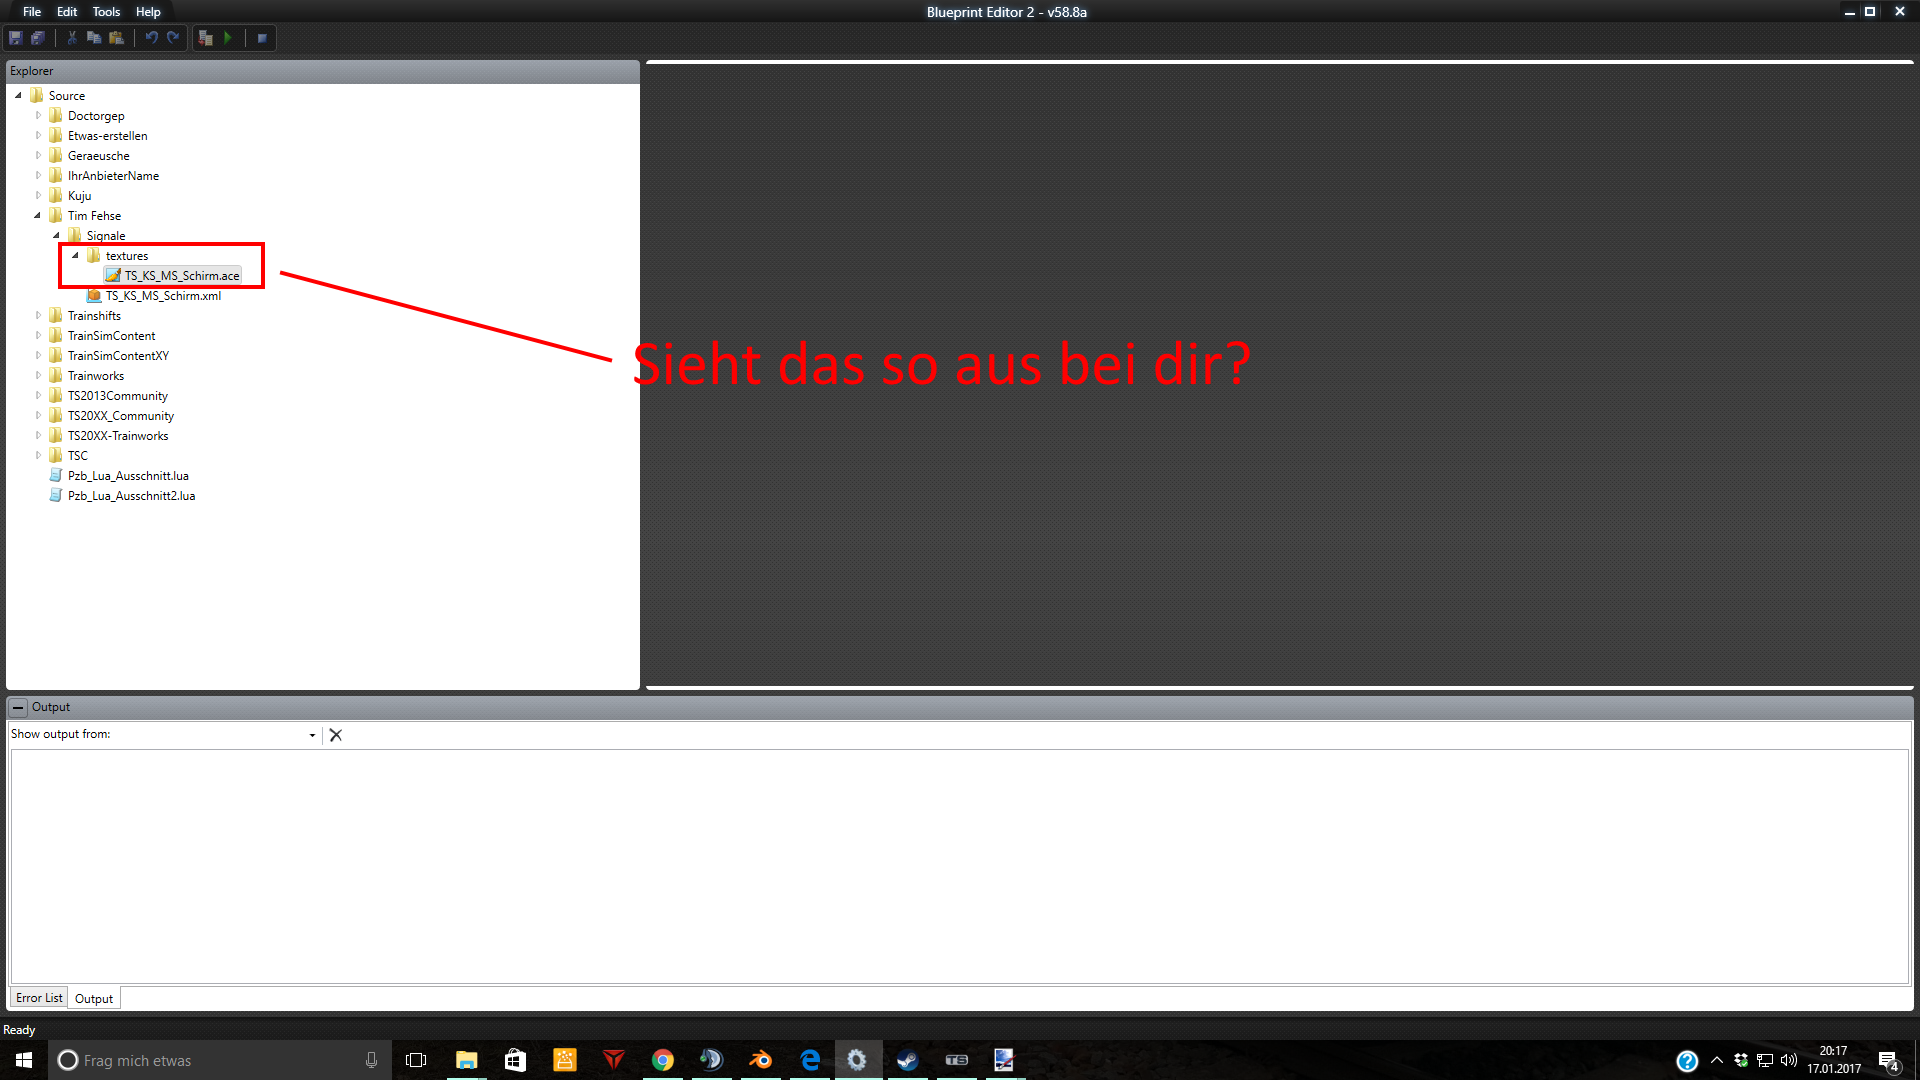
Task: Click the Save All icon
Action: pos(38,38)
